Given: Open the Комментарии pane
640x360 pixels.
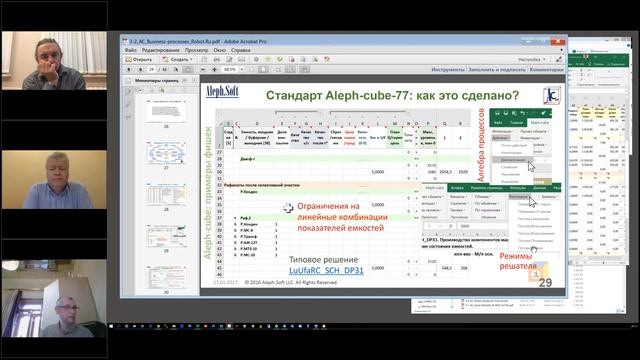Looking at the screenshot, I should (x=547, y=70).
